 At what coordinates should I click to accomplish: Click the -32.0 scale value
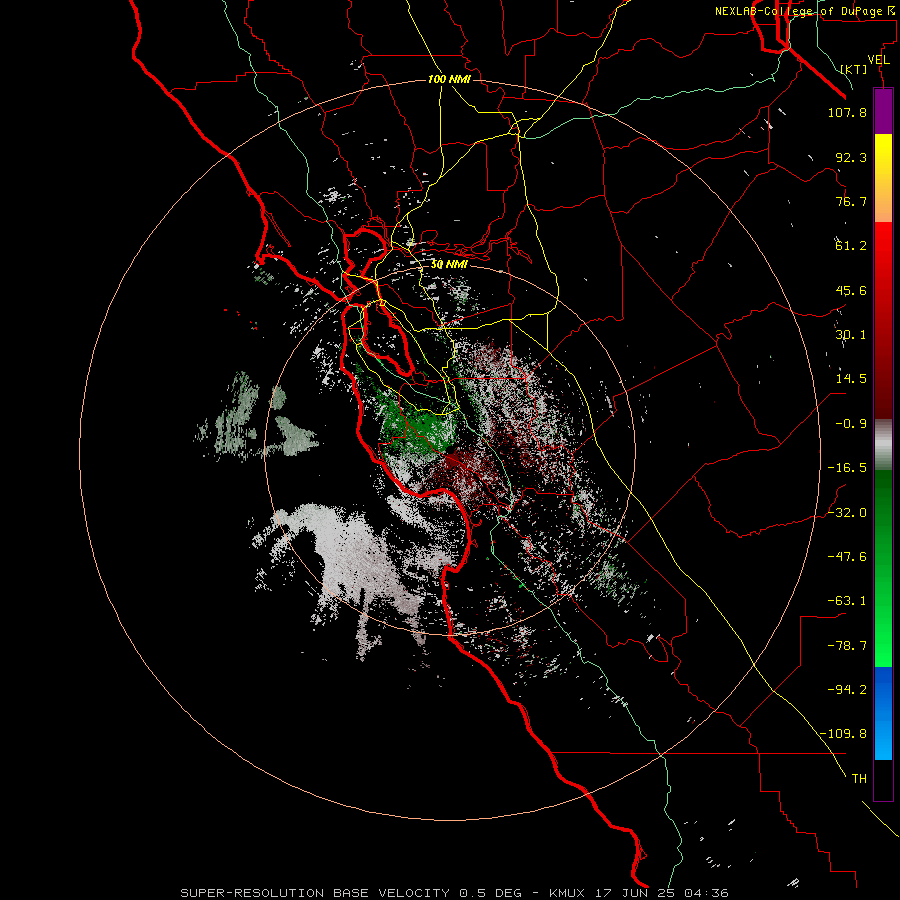(847, 513)
